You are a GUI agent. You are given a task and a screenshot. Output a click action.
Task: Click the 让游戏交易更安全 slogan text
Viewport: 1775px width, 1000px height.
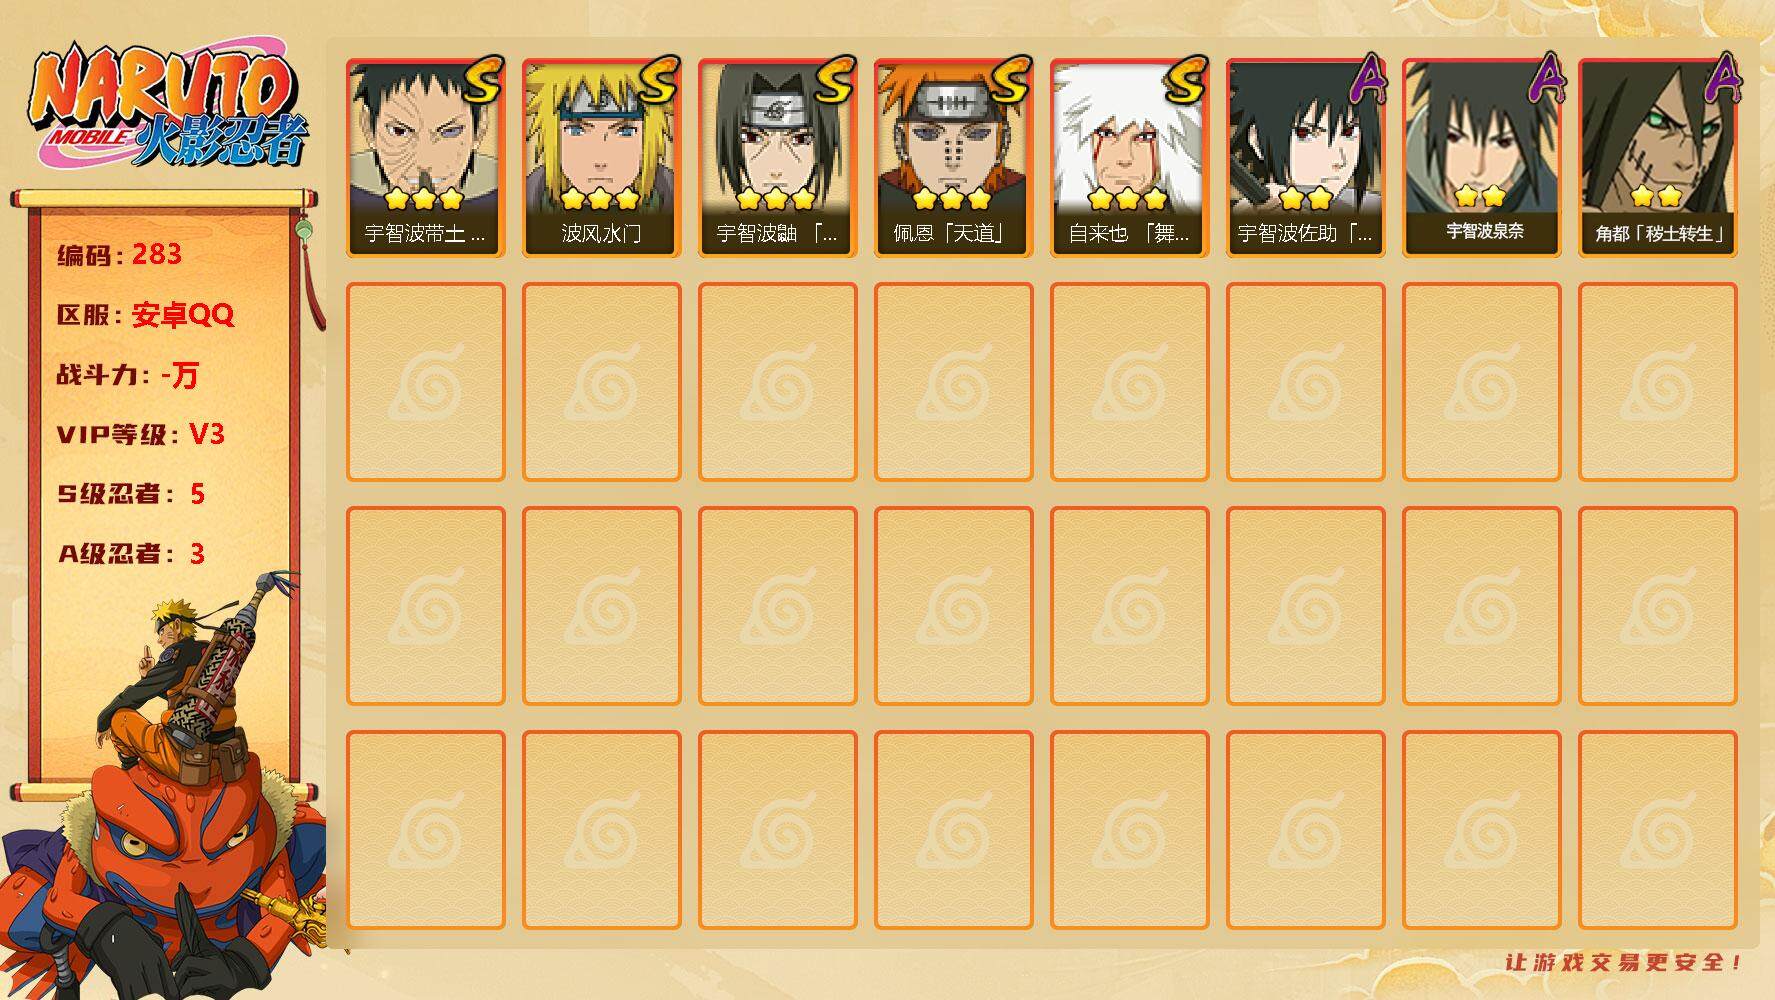[1624, 962]
